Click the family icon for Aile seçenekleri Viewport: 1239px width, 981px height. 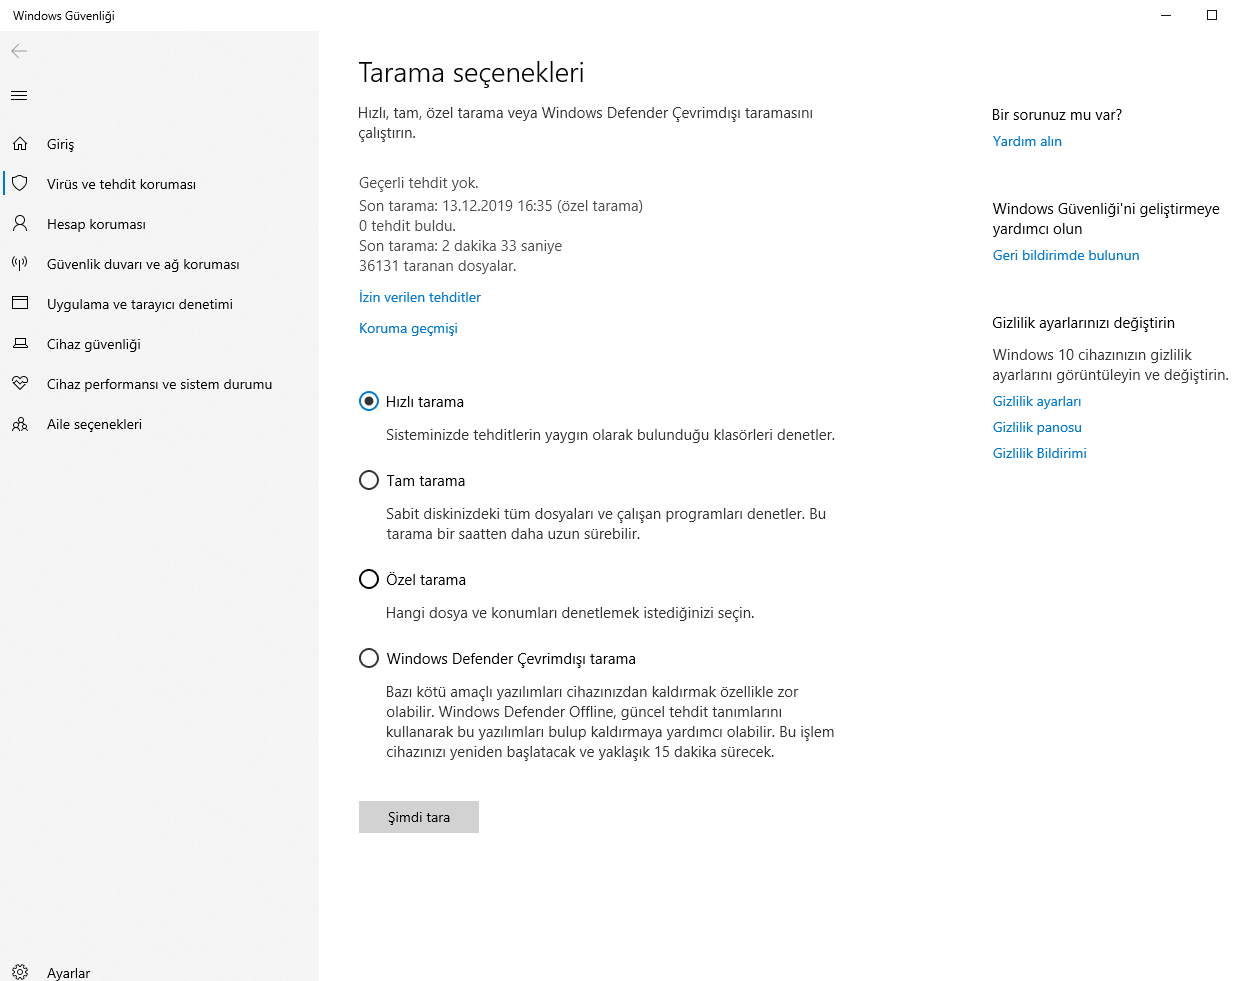[x=20, y=424]
